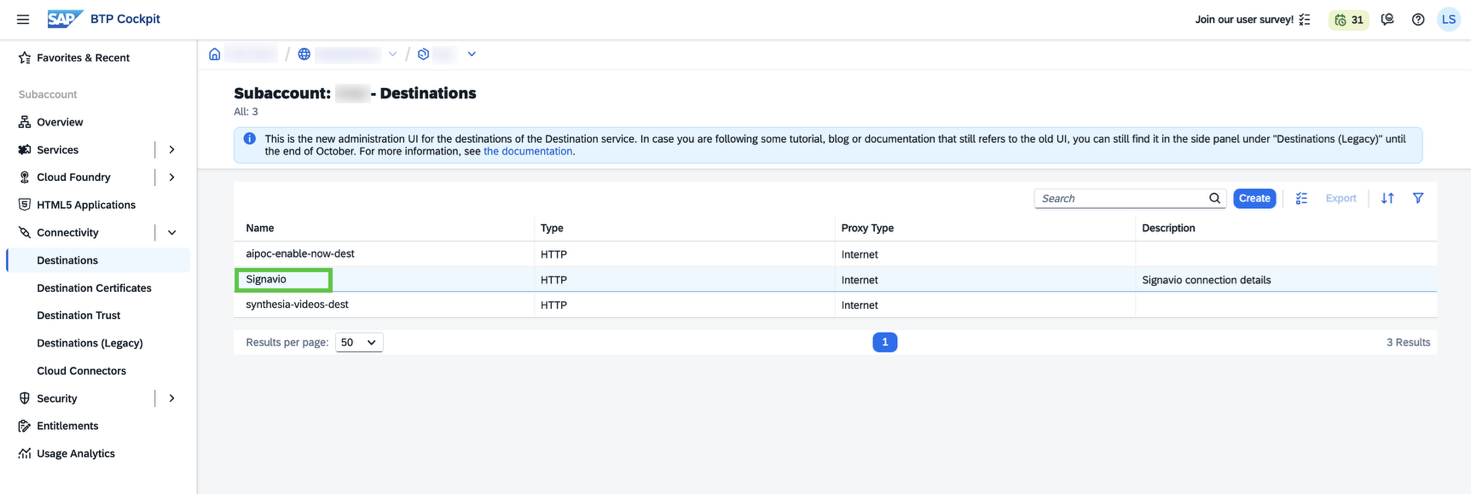Click the Services sidebar icon

[x=24, y=150]
